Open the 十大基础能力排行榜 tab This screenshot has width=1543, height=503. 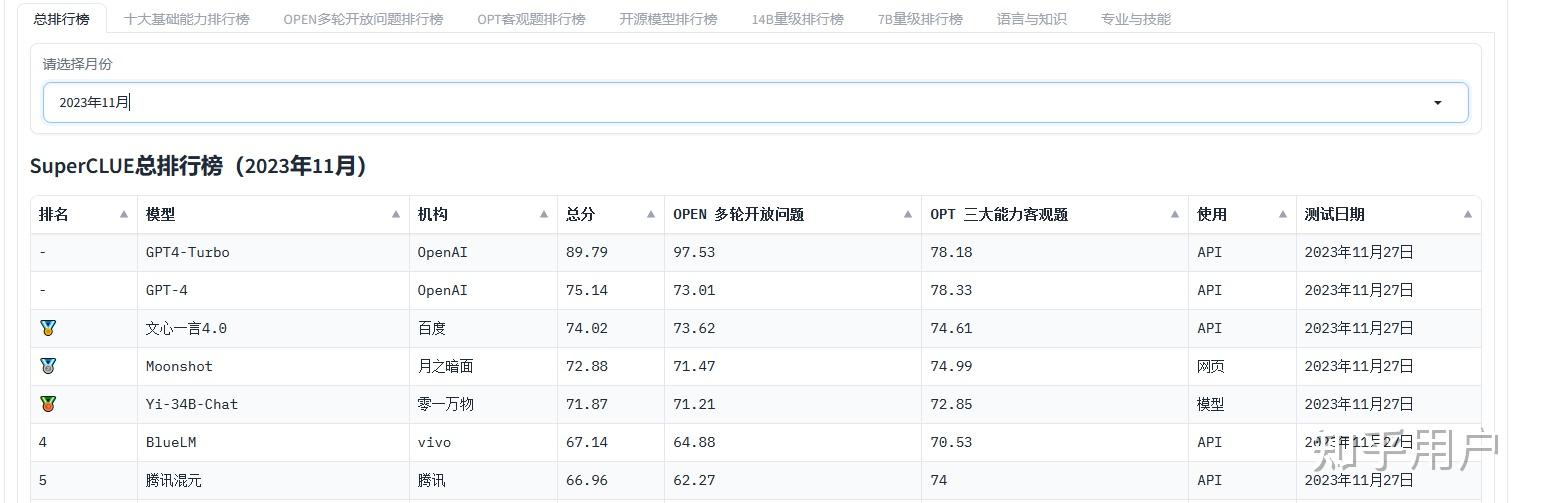click(x=187, y=18)
